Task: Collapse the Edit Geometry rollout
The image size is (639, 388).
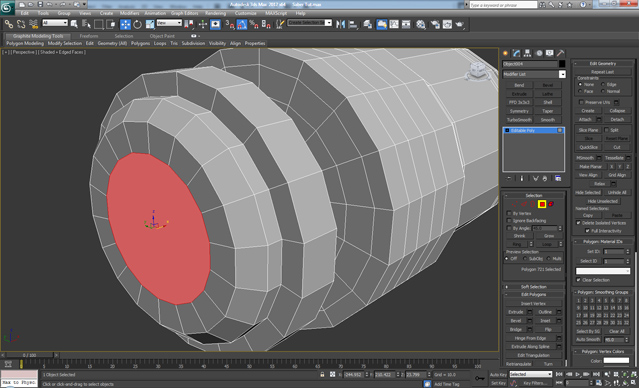Action: coord(603,63)
